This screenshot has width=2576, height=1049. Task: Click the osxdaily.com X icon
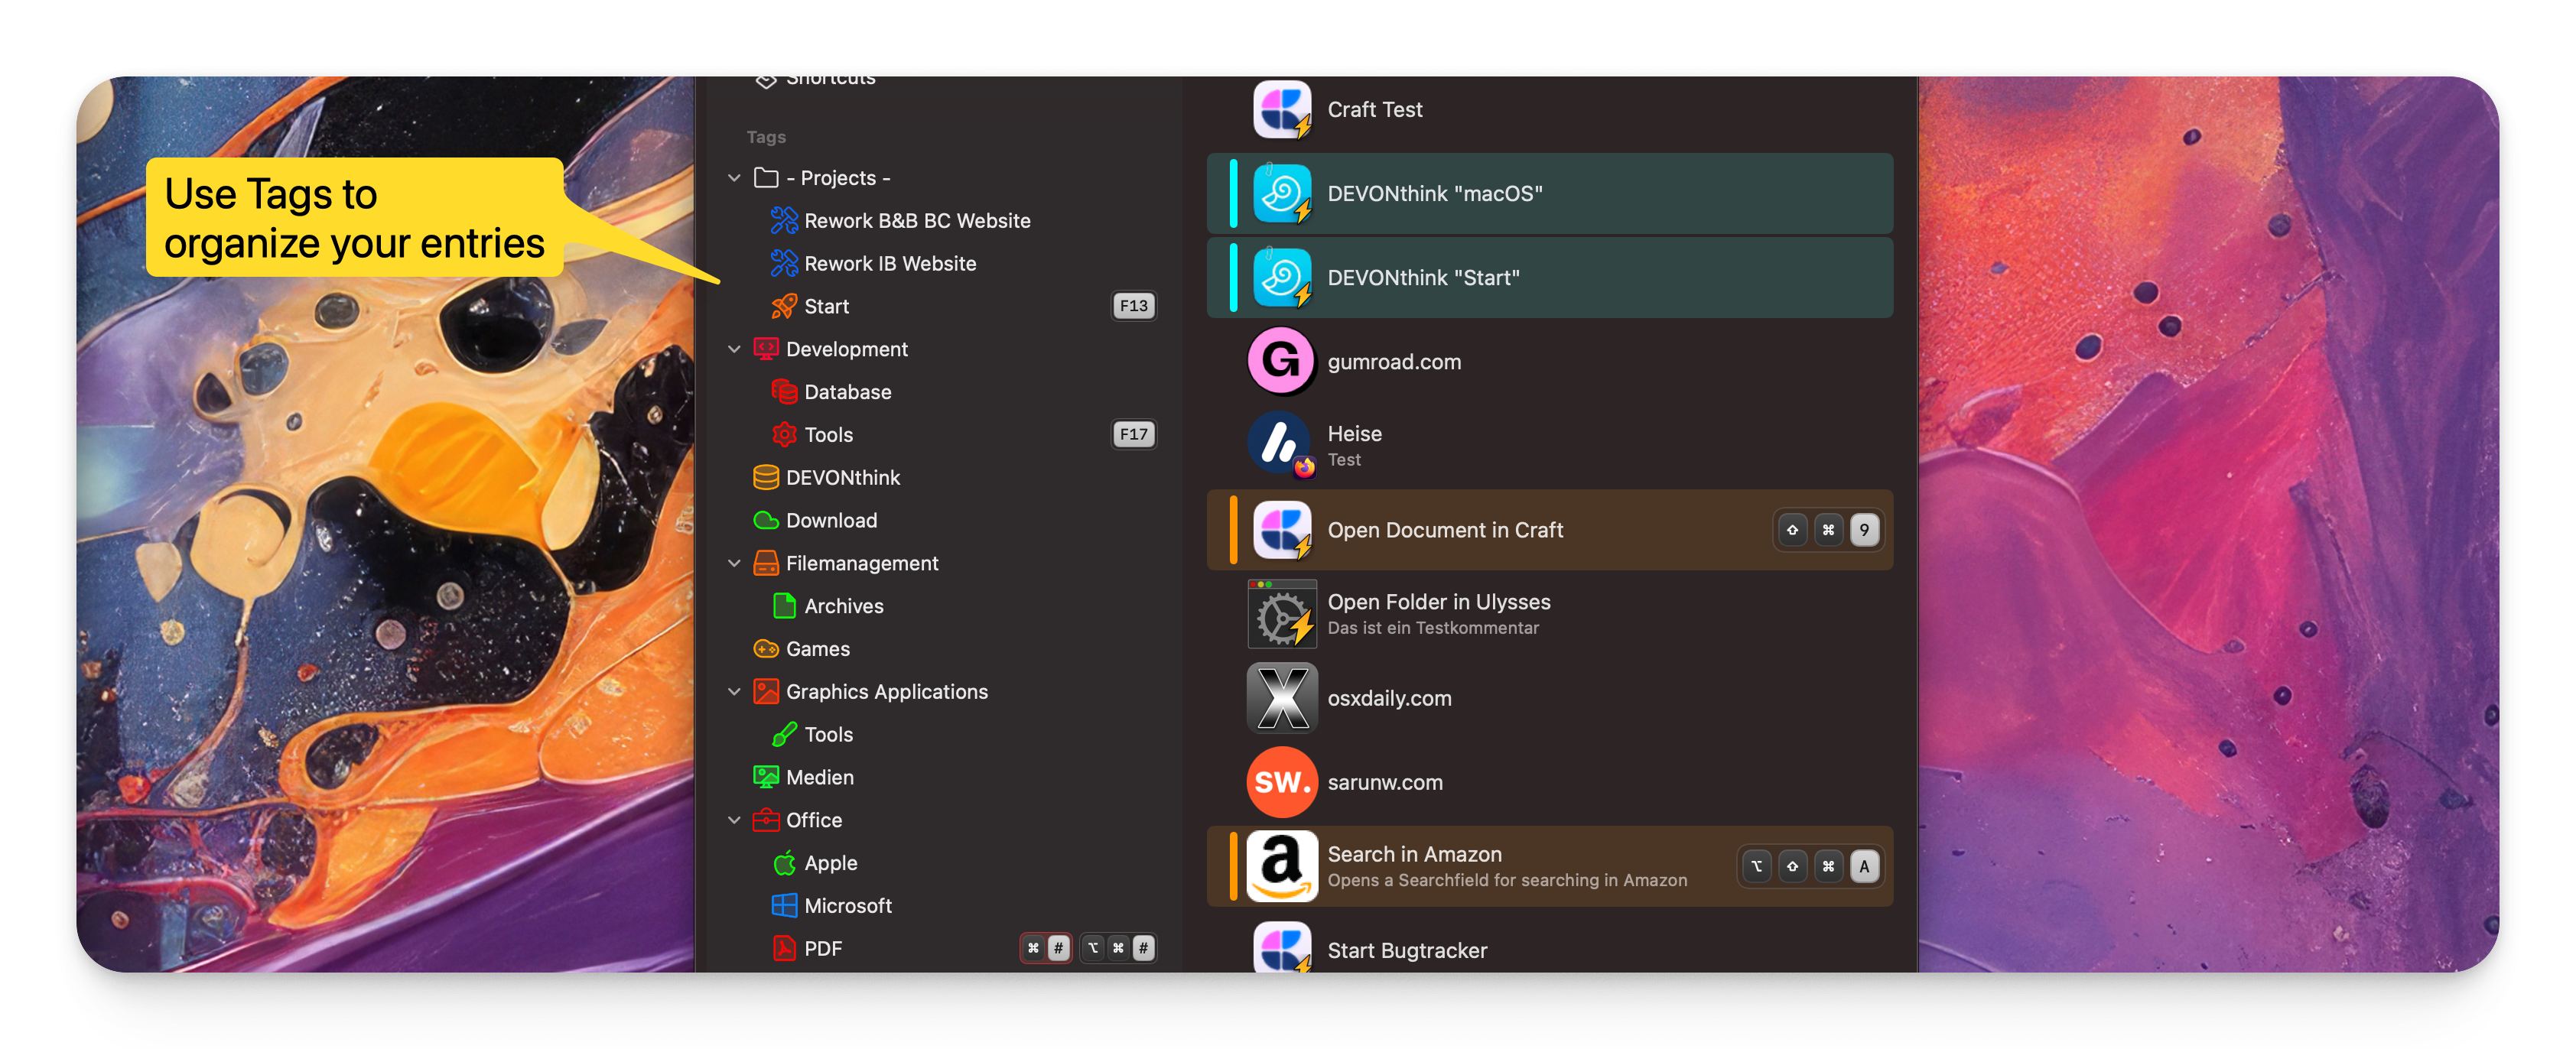coord(1281,698)
